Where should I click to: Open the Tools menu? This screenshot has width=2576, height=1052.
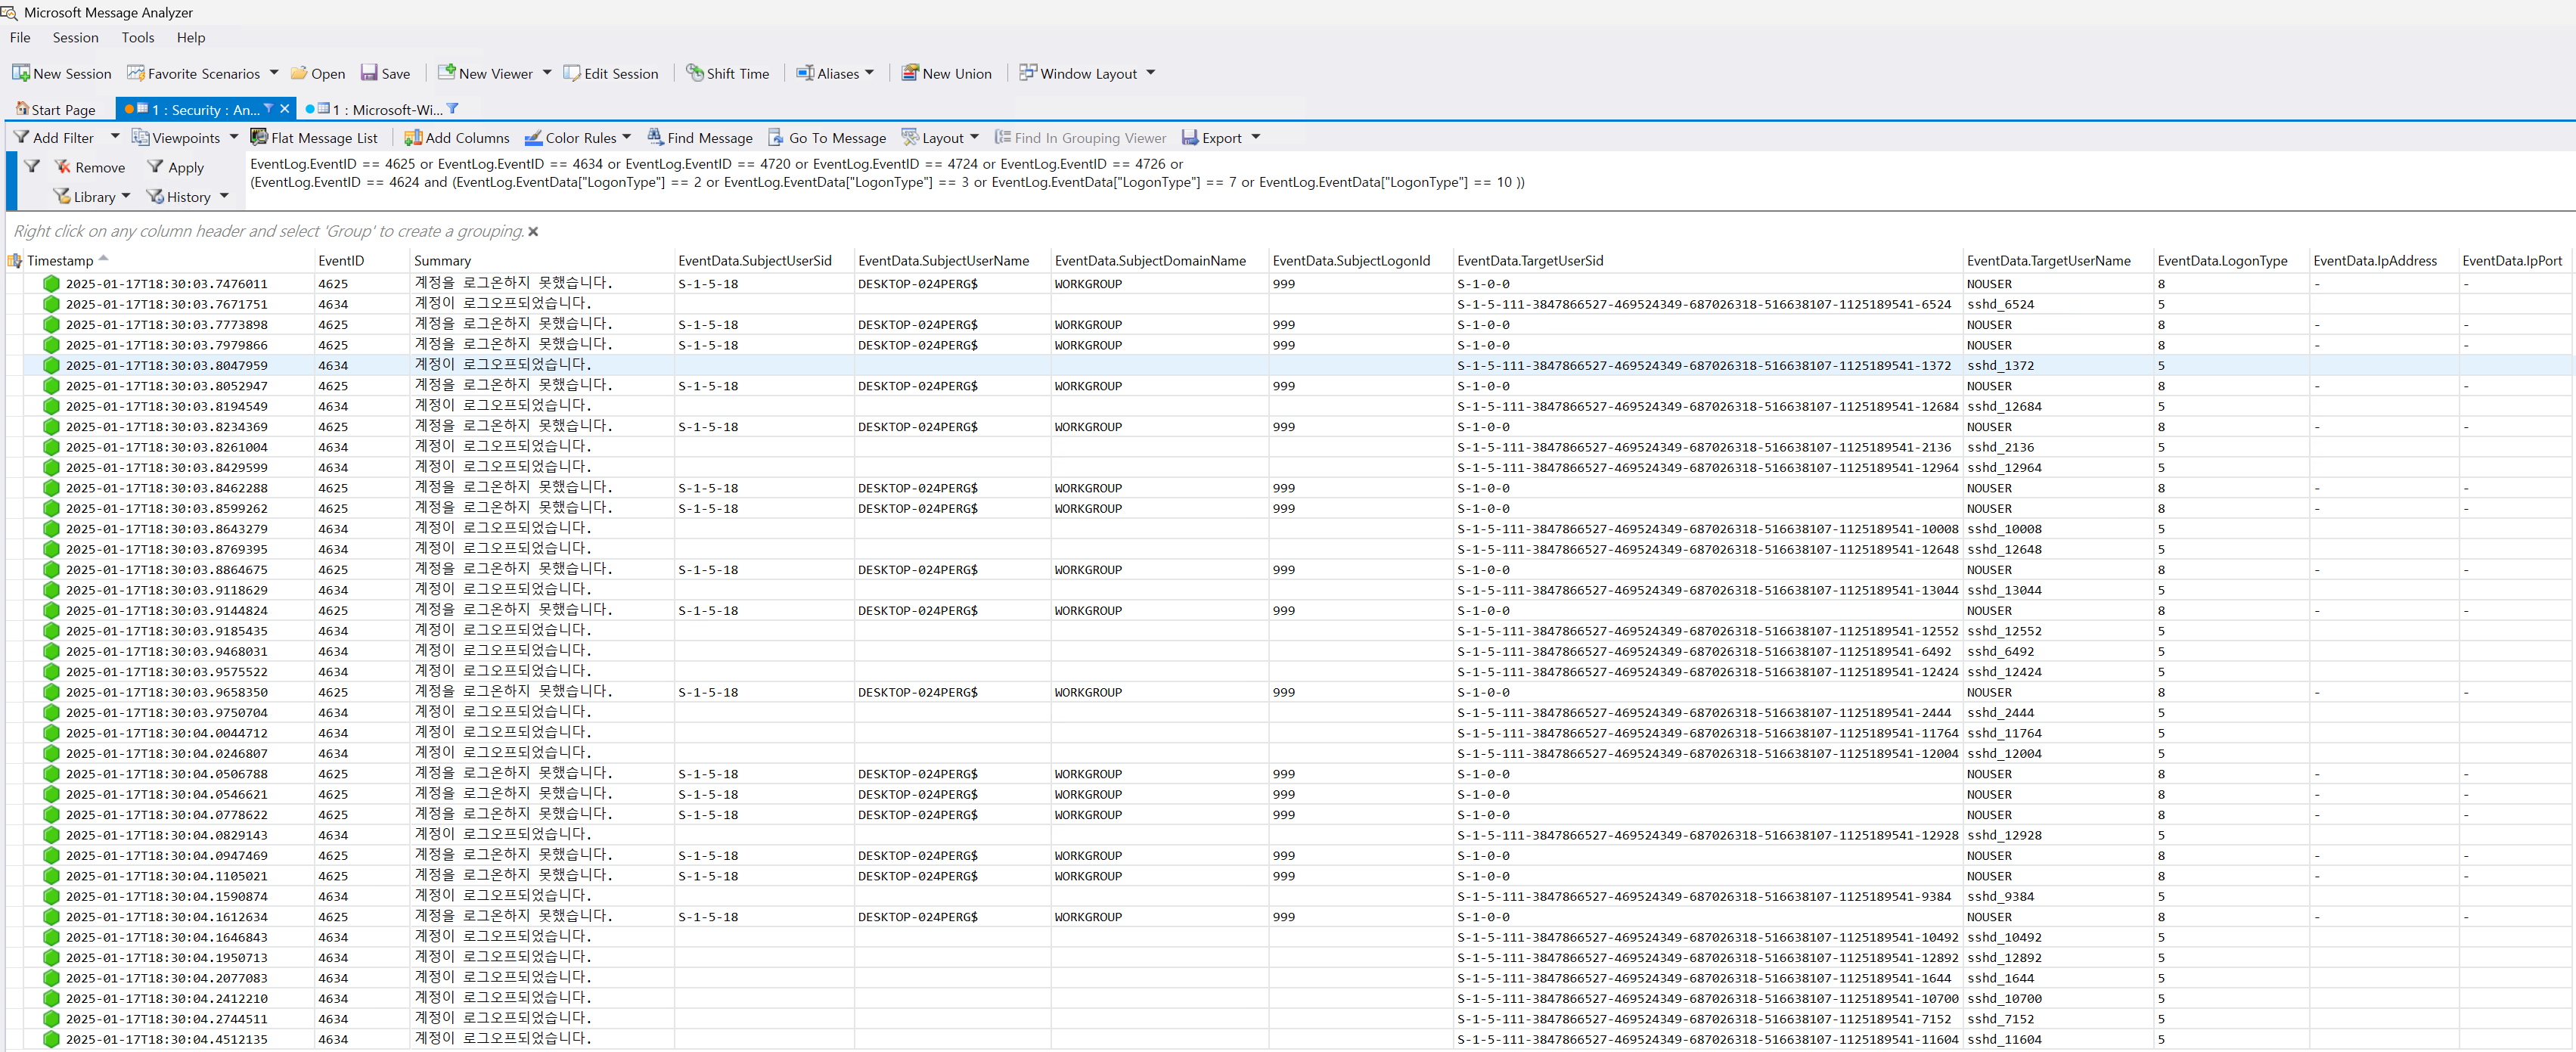click(138, 37)
